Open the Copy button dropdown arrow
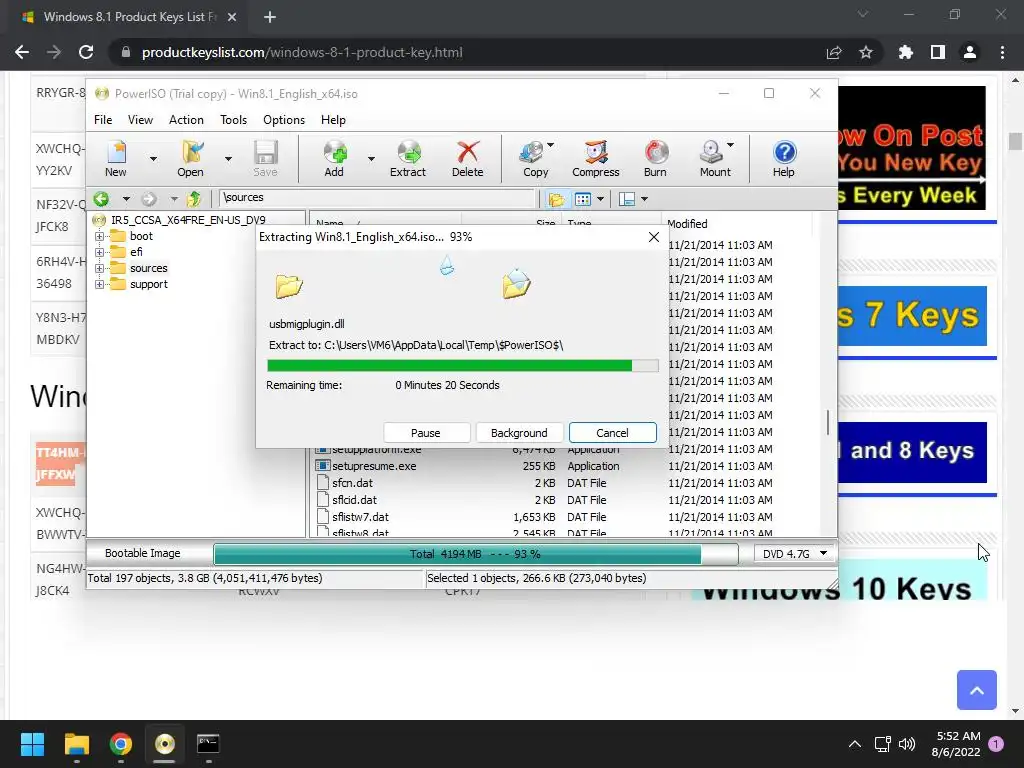Screen dimensions: 1024x768 pos(551,145)
